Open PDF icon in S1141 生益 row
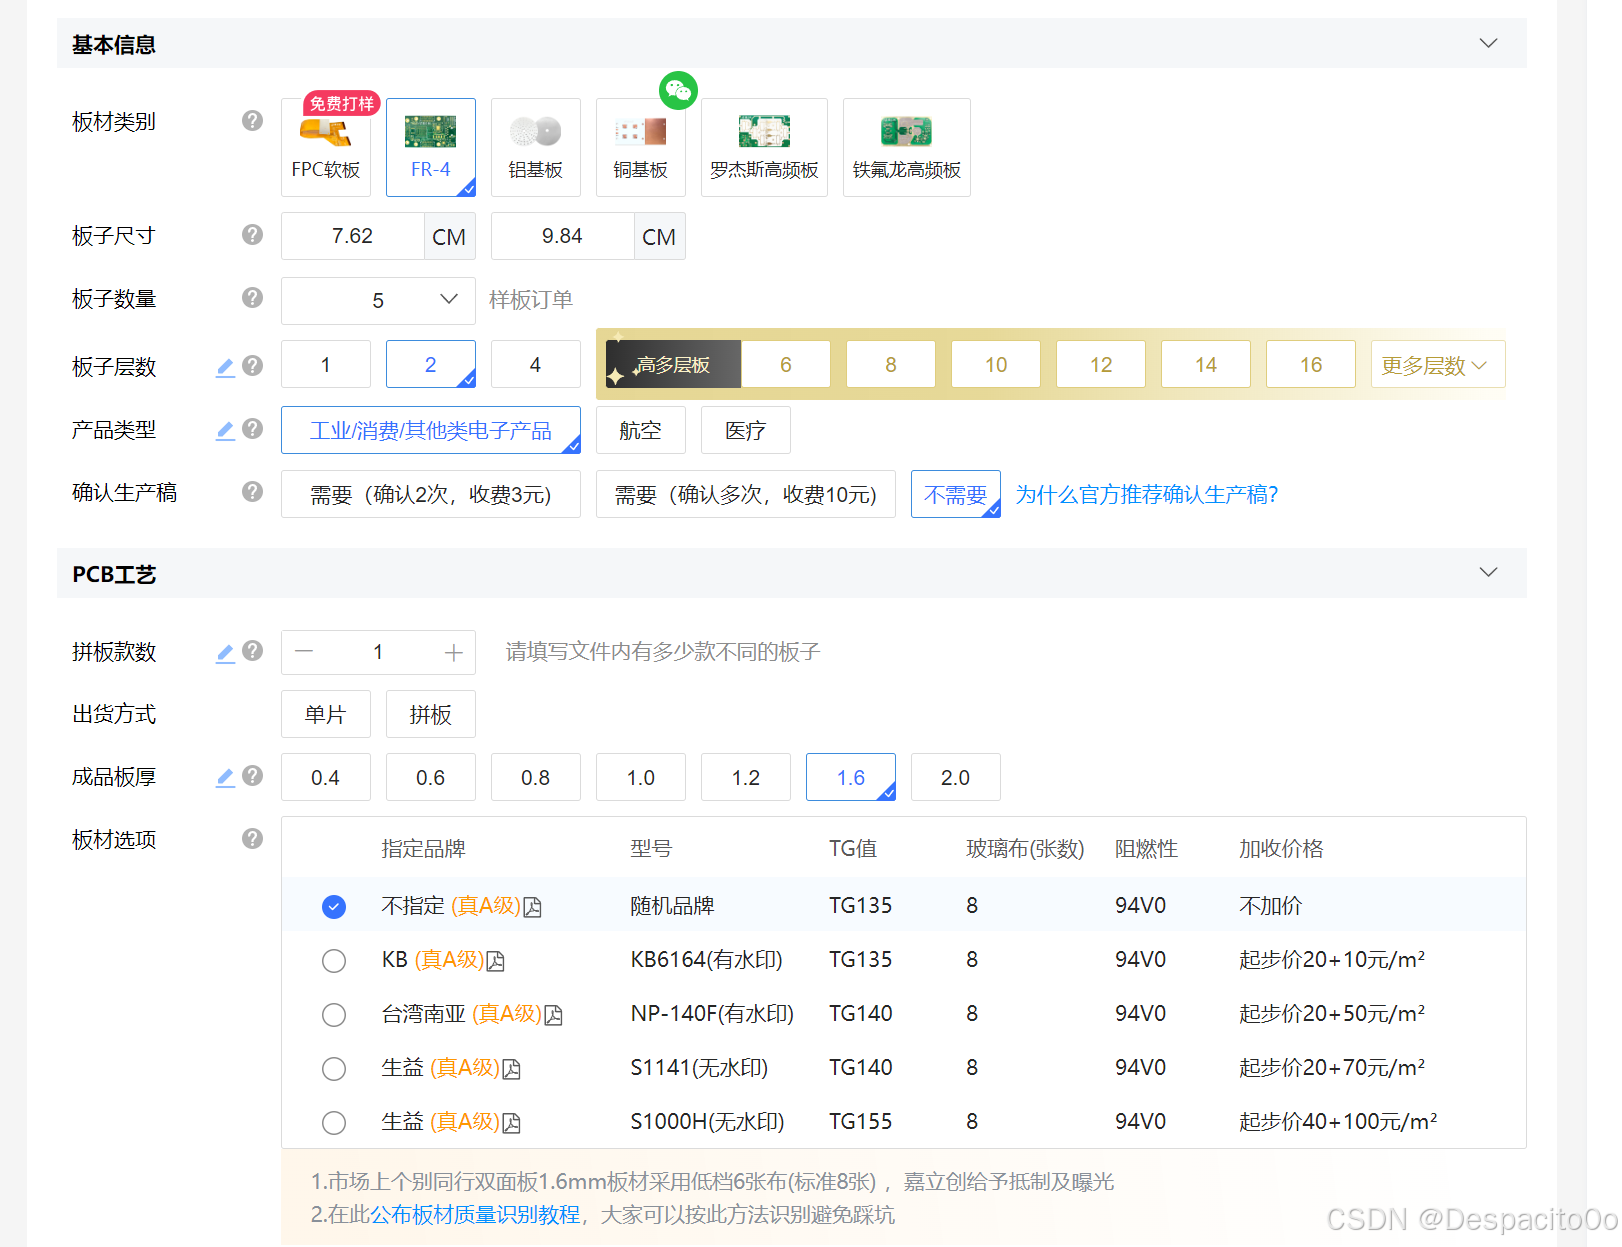Image resolution: width=1622 pixels, height=1247 pixels. [x=512, y=1069]
